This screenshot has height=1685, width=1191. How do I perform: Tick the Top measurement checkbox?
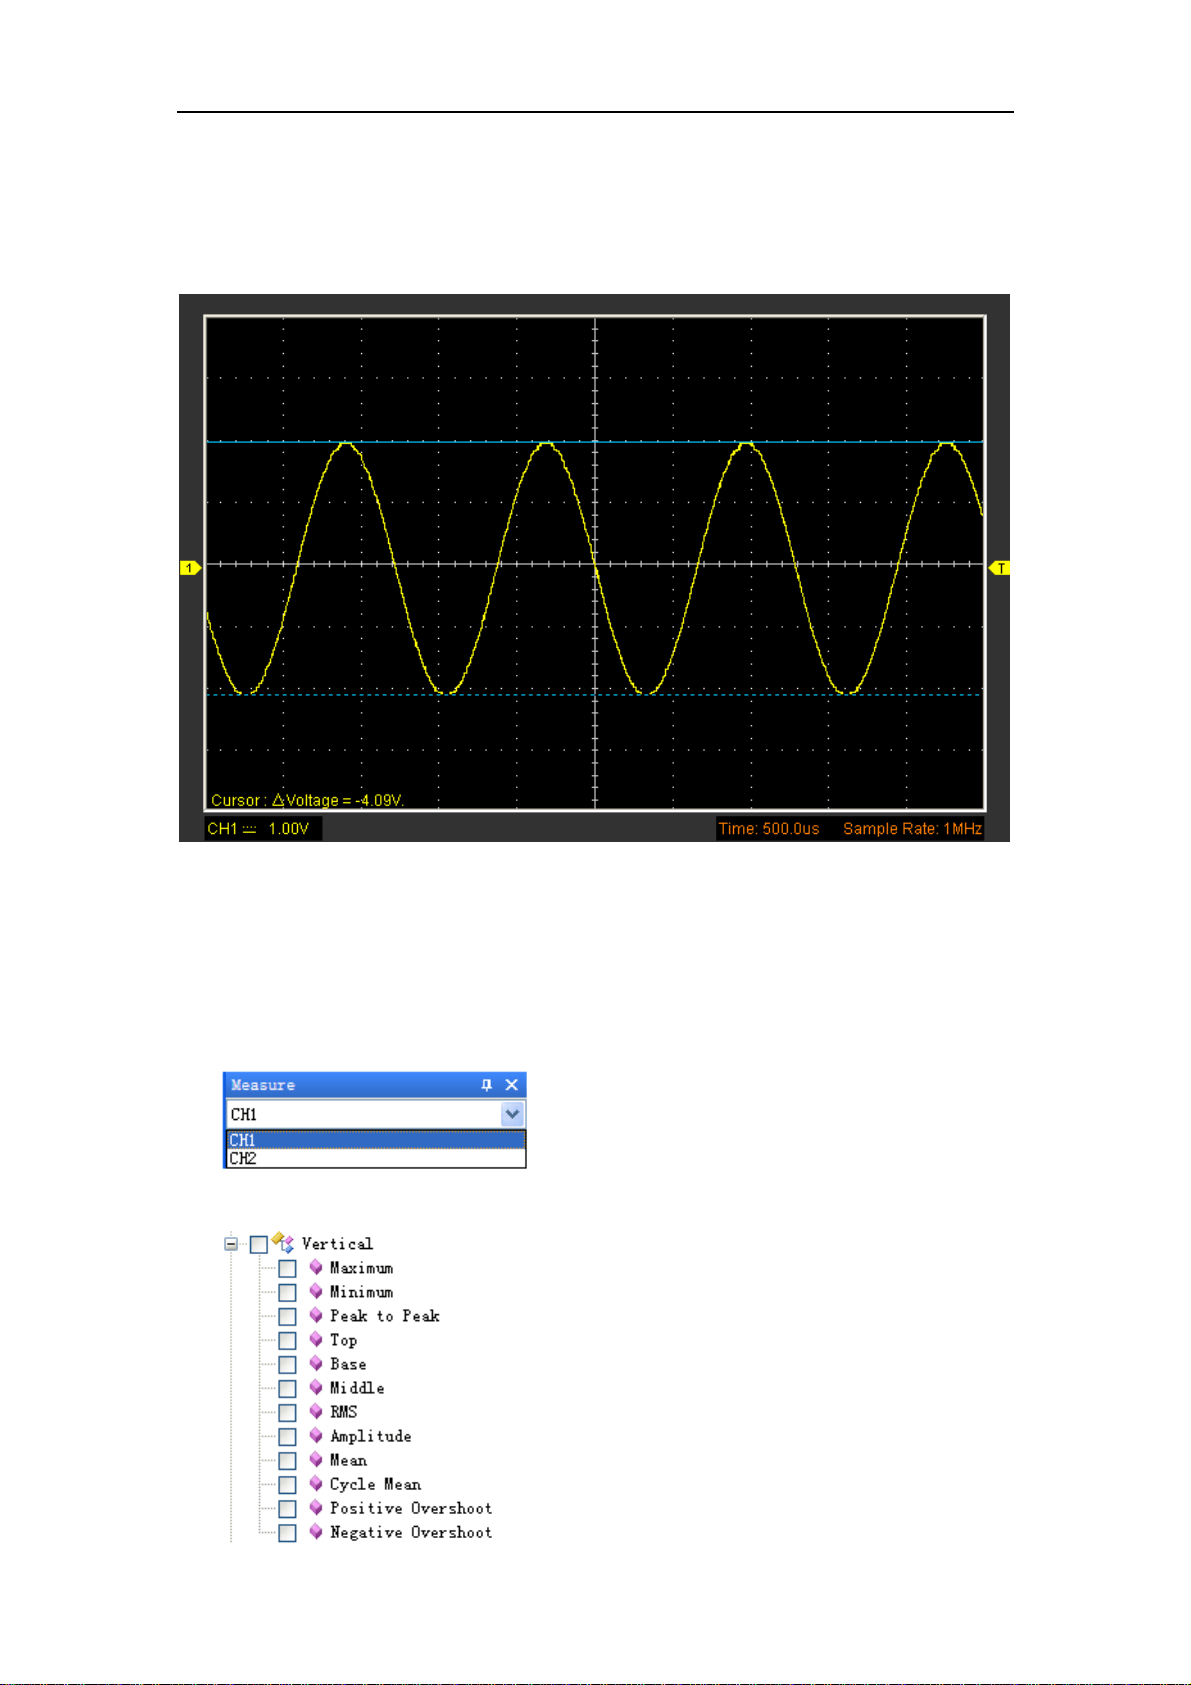[287, 1341]
